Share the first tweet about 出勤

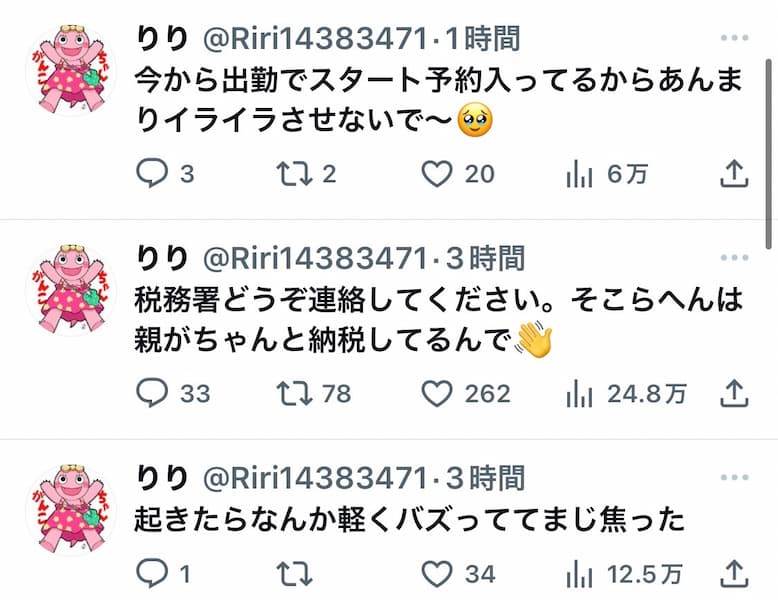(734, 174)
